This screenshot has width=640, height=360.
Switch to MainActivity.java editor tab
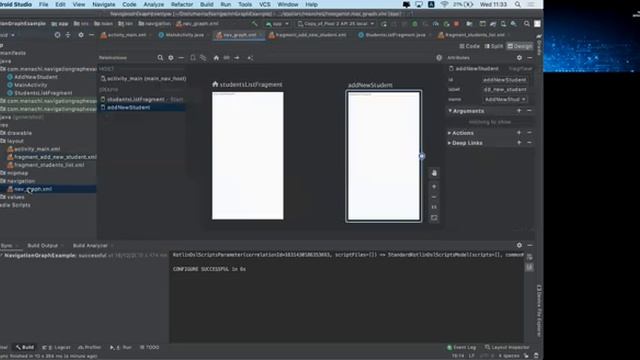[x=181, y=35]
